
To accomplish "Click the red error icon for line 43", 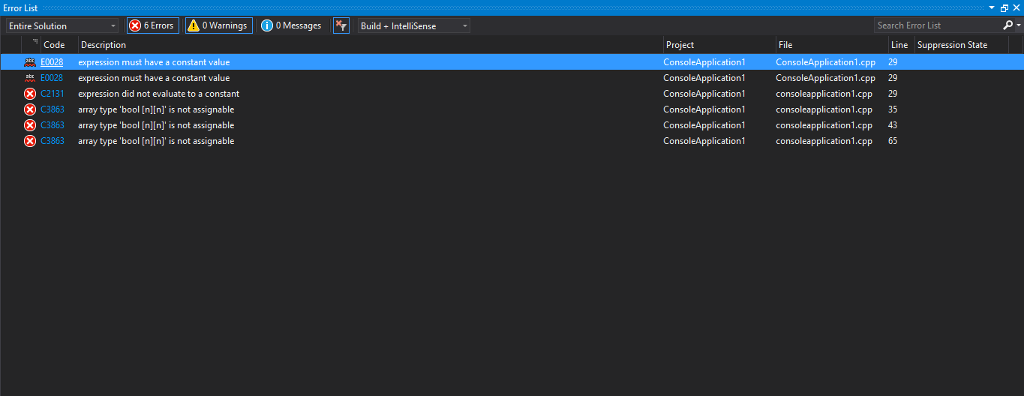I will (x=30, y=125).
